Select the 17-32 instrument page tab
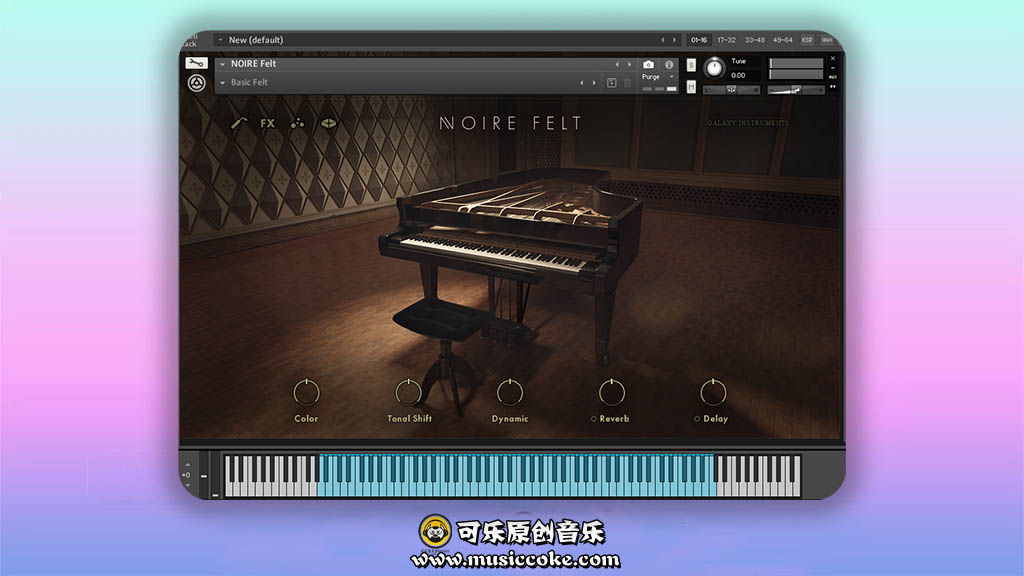This screenshot has height=576, width=1024. tap(726, 40)
